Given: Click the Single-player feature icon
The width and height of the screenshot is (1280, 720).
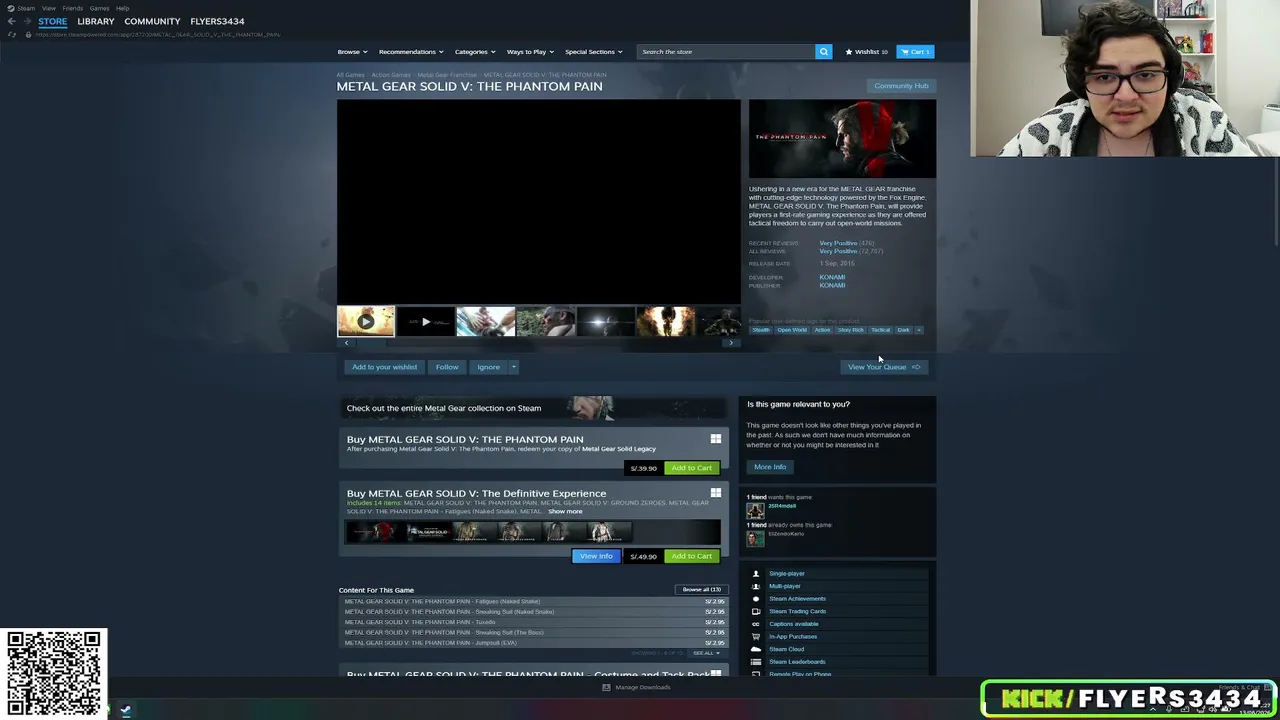Looking at the screenshot, I should (x=756, y=574).
